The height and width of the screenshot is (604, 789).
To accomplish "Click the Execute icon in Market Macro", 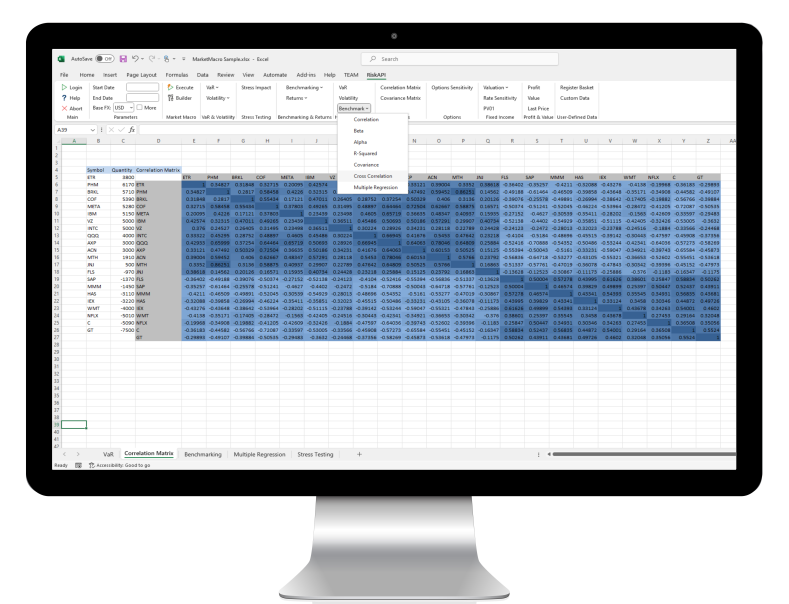I will pos(170,88).
